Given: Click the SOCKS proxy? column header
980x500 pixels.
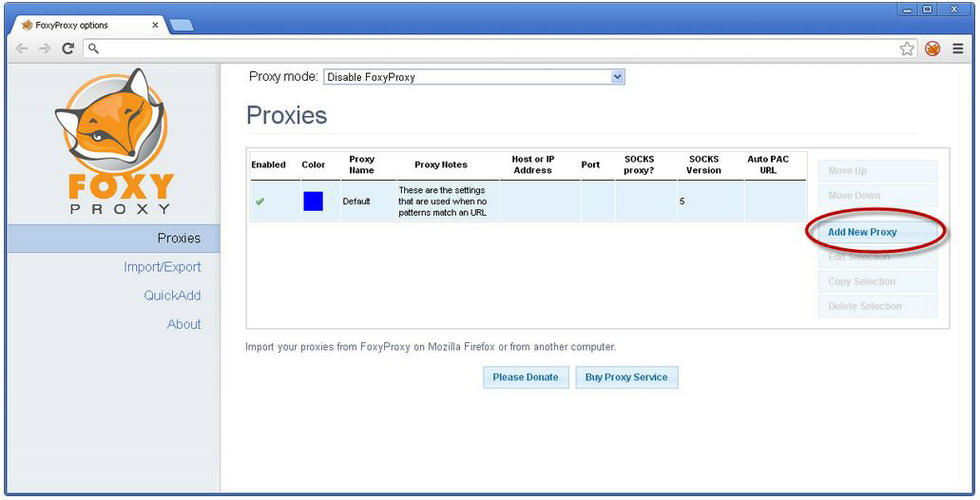Looking at the screenshot, I should 639,164.
